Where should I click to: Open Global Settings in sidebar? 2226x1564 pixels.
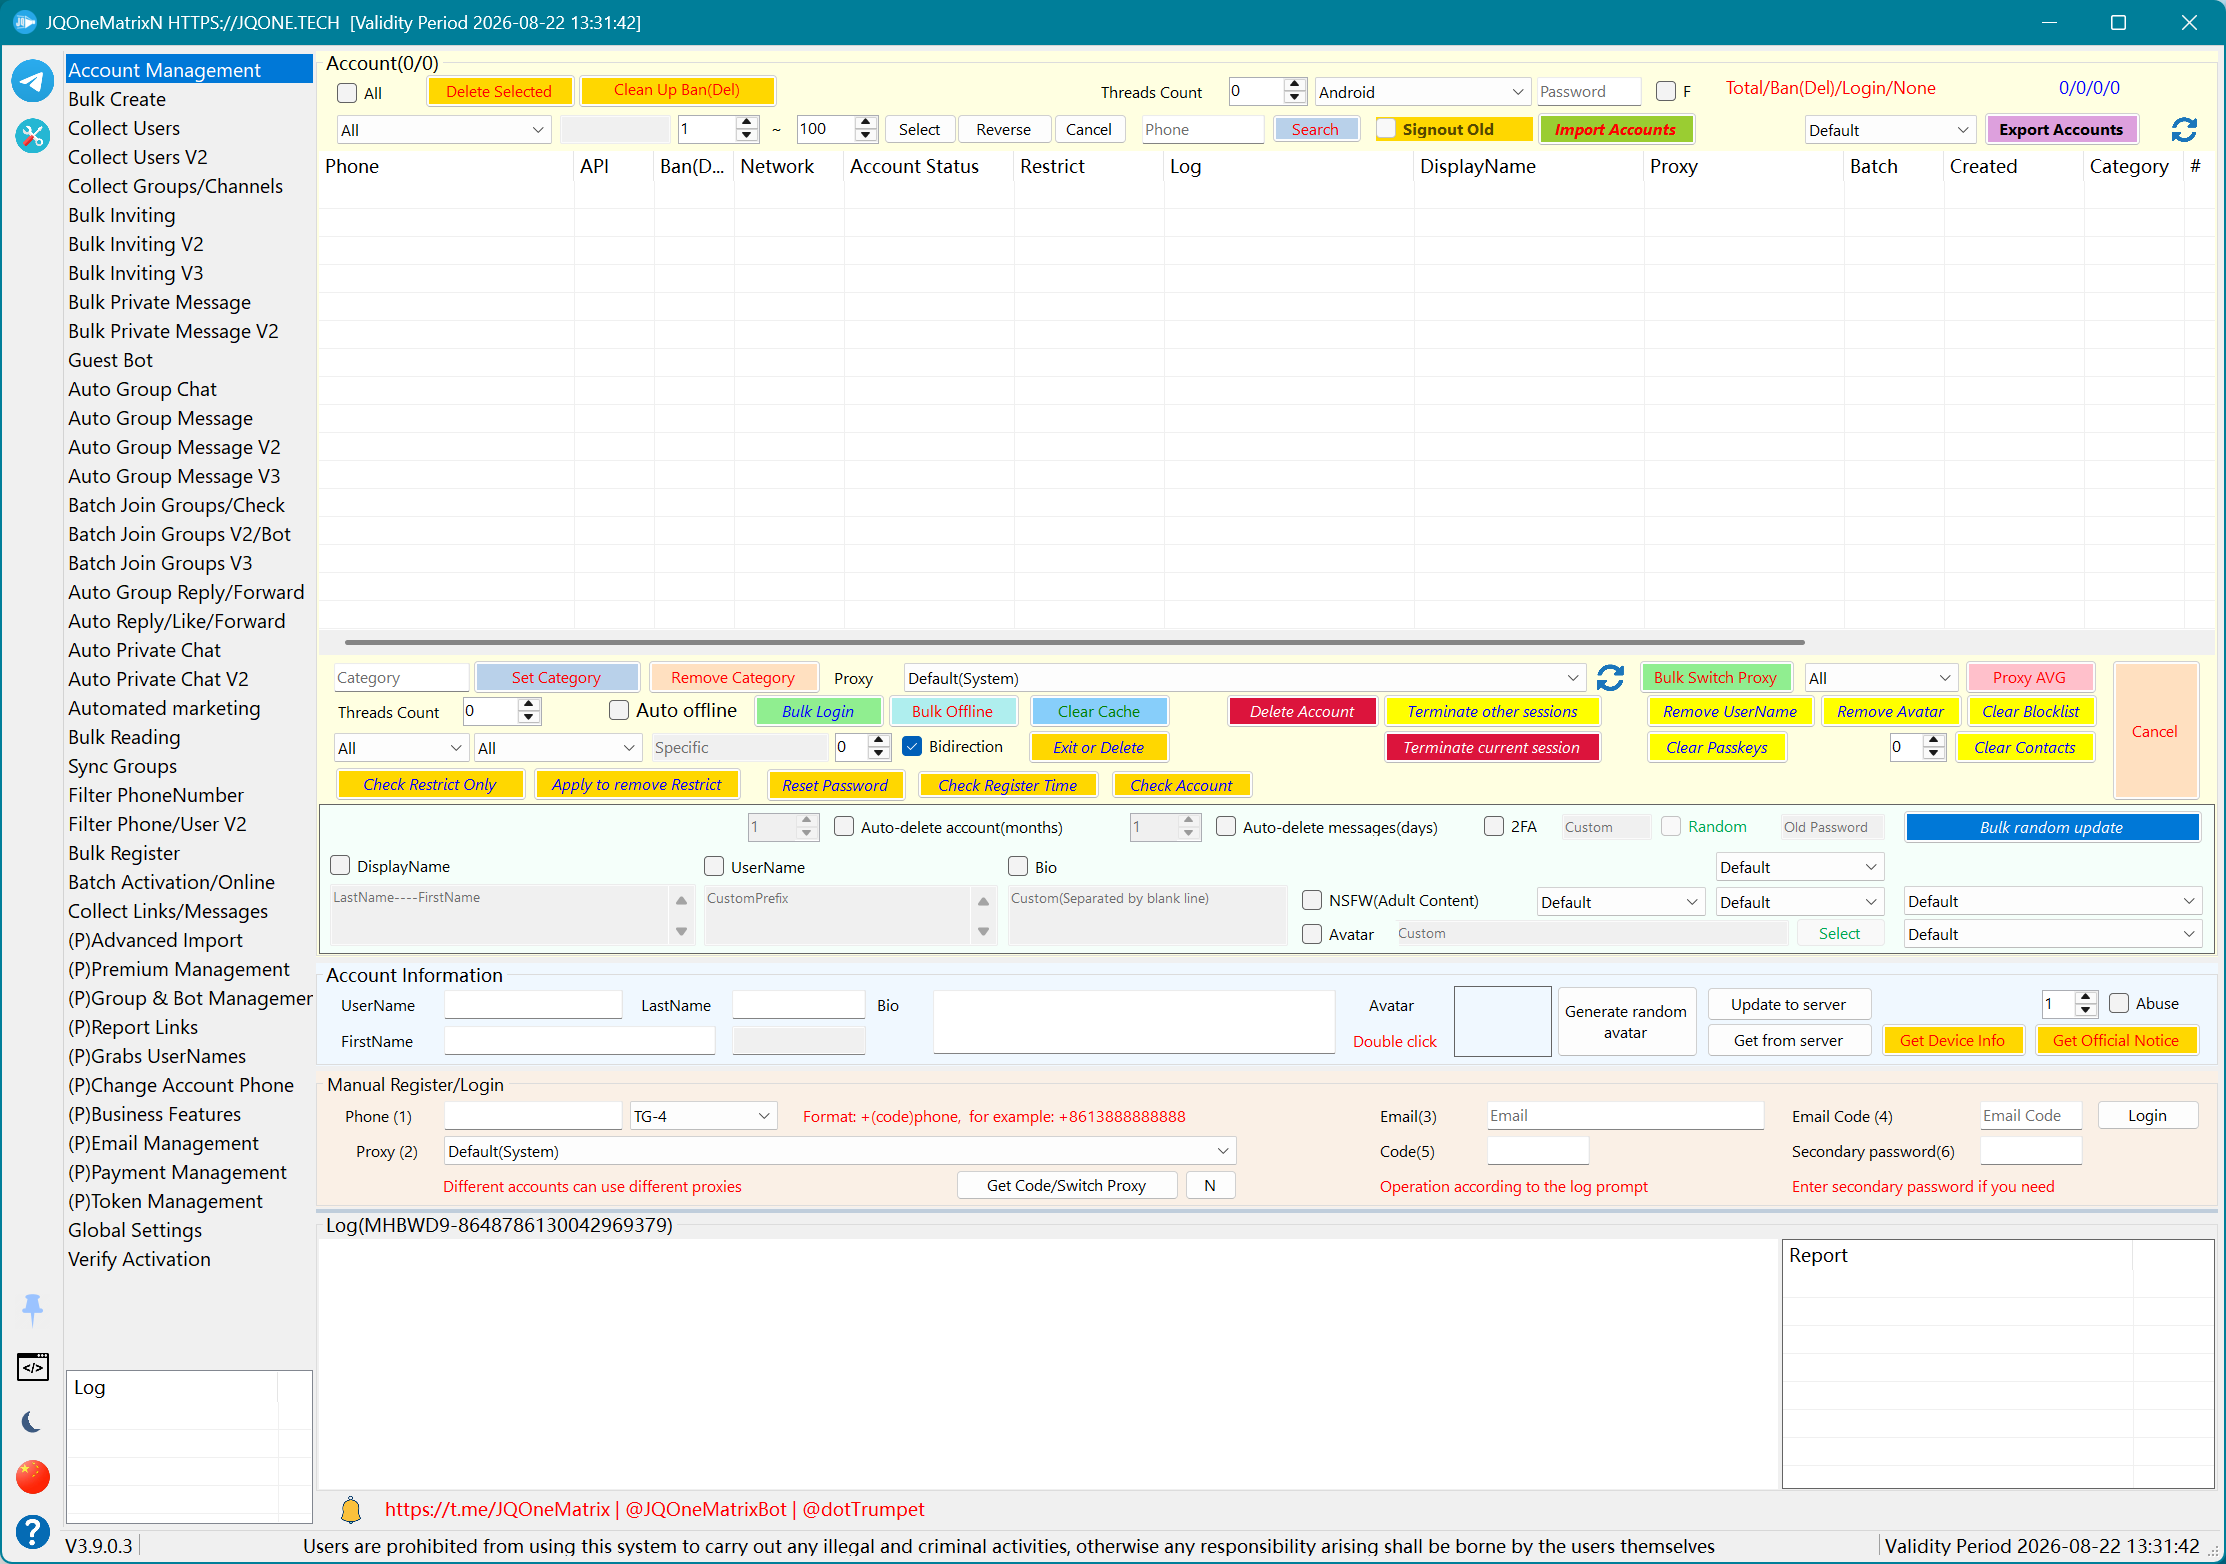click(x=134, y=1230)
